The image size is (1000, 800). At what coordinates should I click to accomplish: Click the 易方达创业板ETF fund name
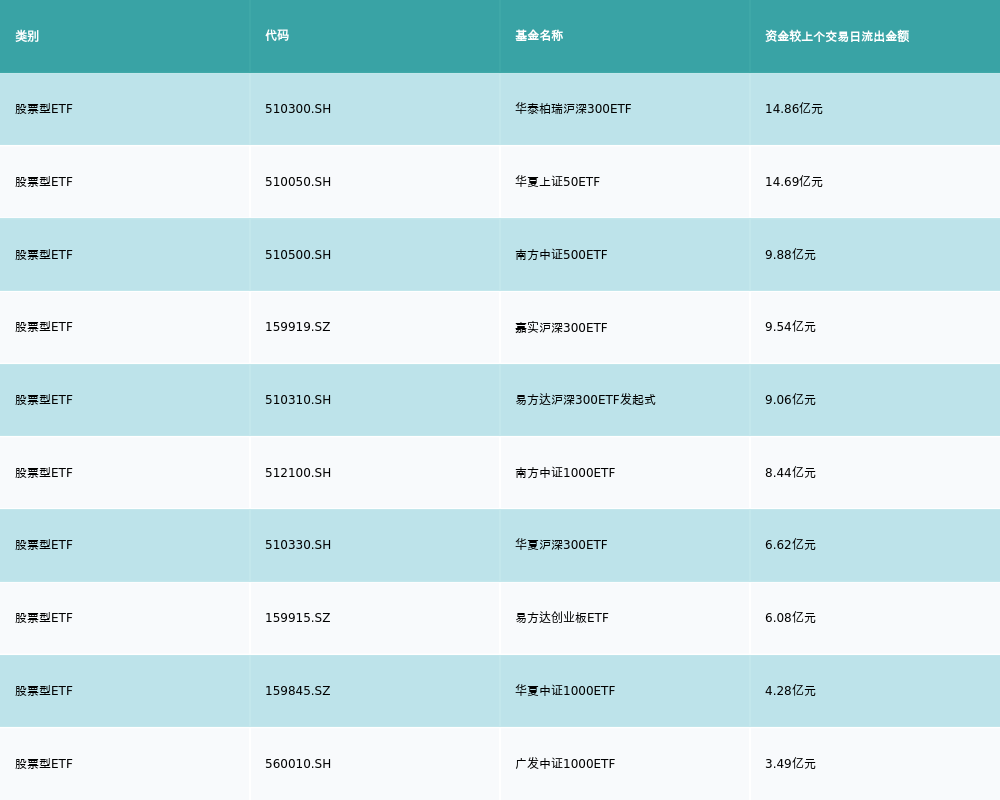click(x=562, y=618)
